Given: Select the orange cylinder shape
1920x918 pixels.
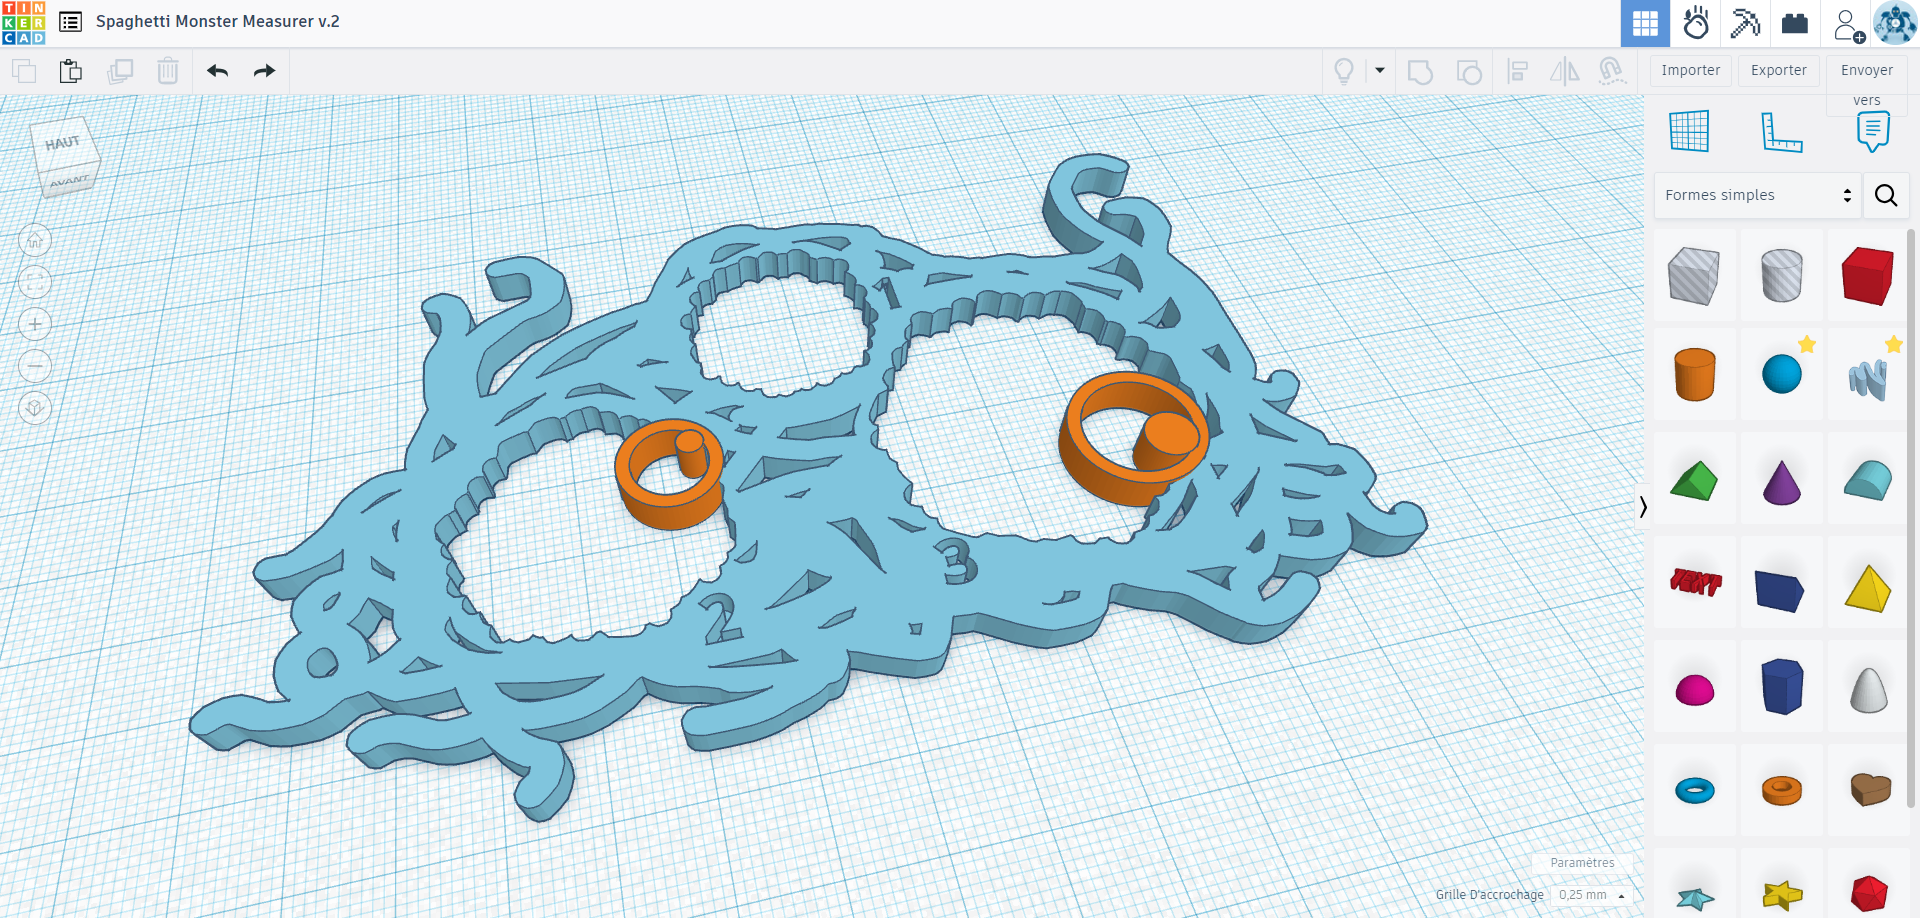Looking at the screenshot, I should (x=1694, y=375).
